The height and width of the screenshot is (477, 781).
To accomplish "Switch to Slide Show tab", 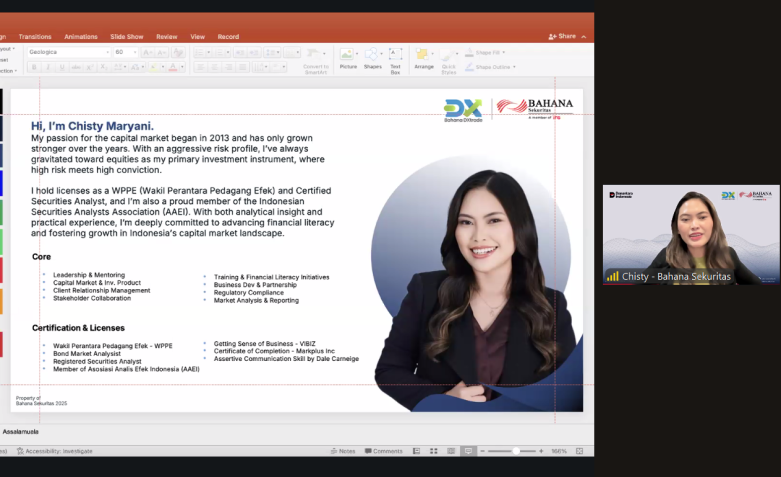I will [127, 37].
